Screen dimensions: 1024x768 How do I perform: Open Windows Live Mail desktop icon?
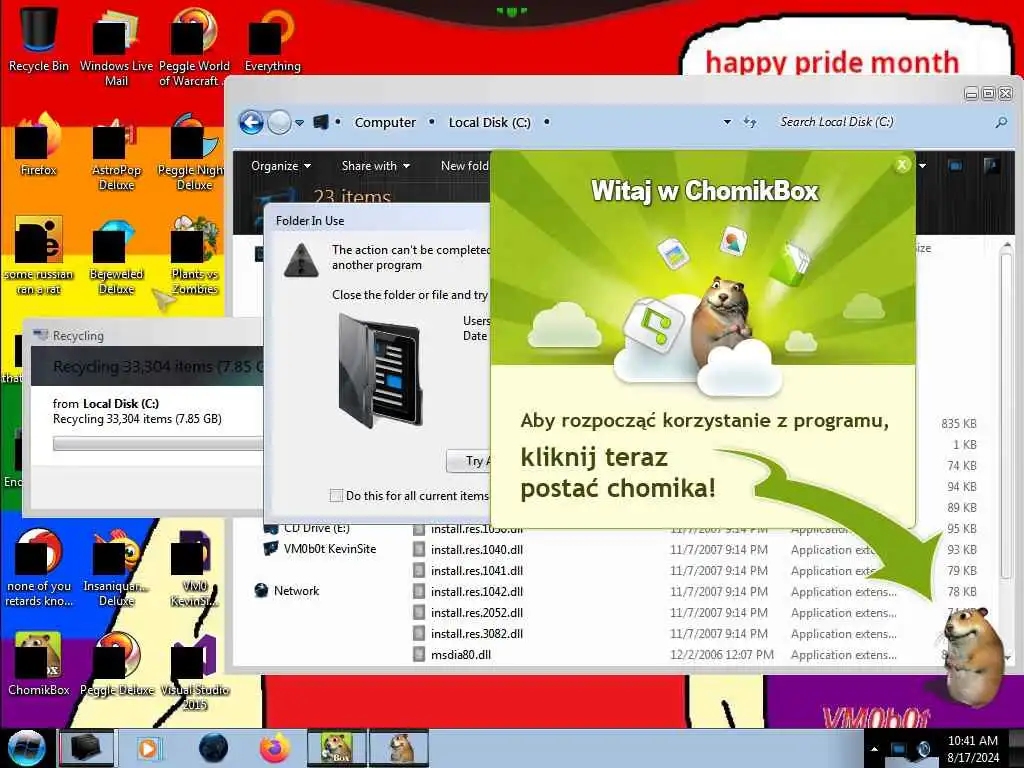click(x=116, y=46)
